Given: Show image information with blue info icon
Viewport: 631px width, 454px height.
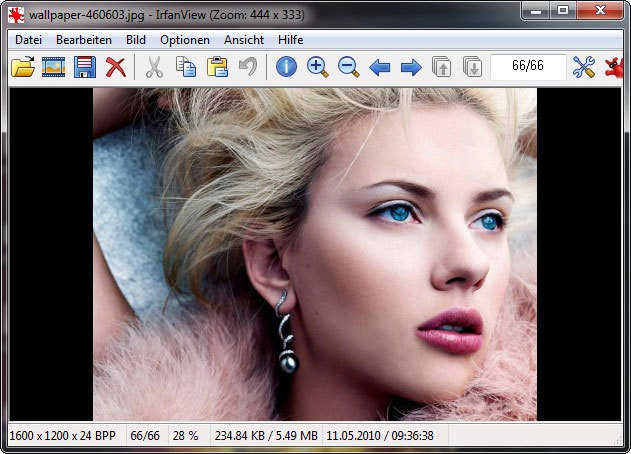Looking at the screenshot, I should (x=286, y=68).
